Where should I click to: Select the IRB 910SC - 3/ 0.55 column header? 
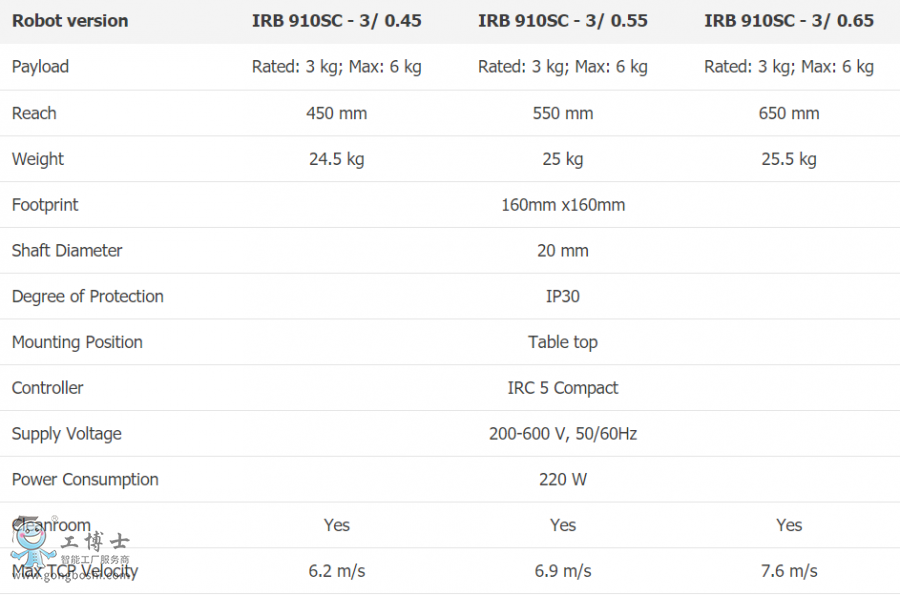coord(562,21)
